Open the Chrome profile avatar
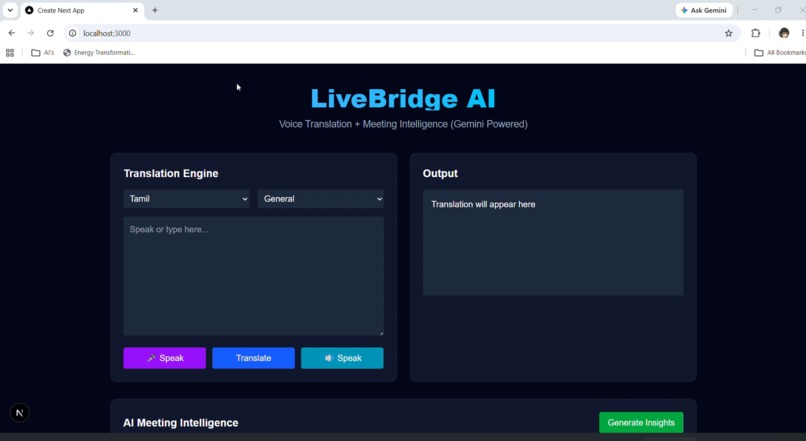 (783, 33)
